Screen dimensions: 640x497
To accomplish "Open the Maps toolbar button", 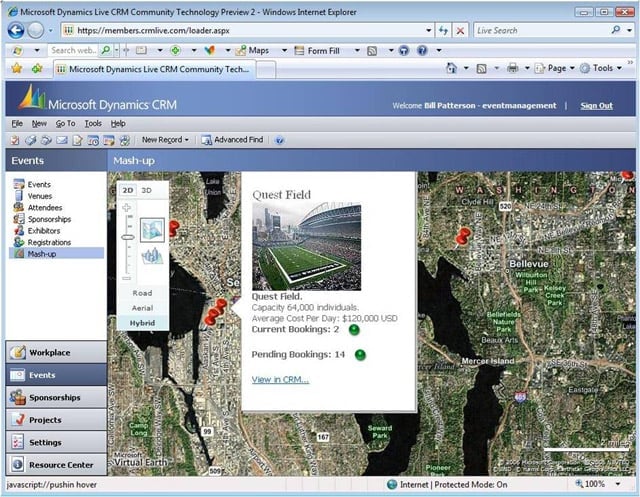I will point(253,51).
